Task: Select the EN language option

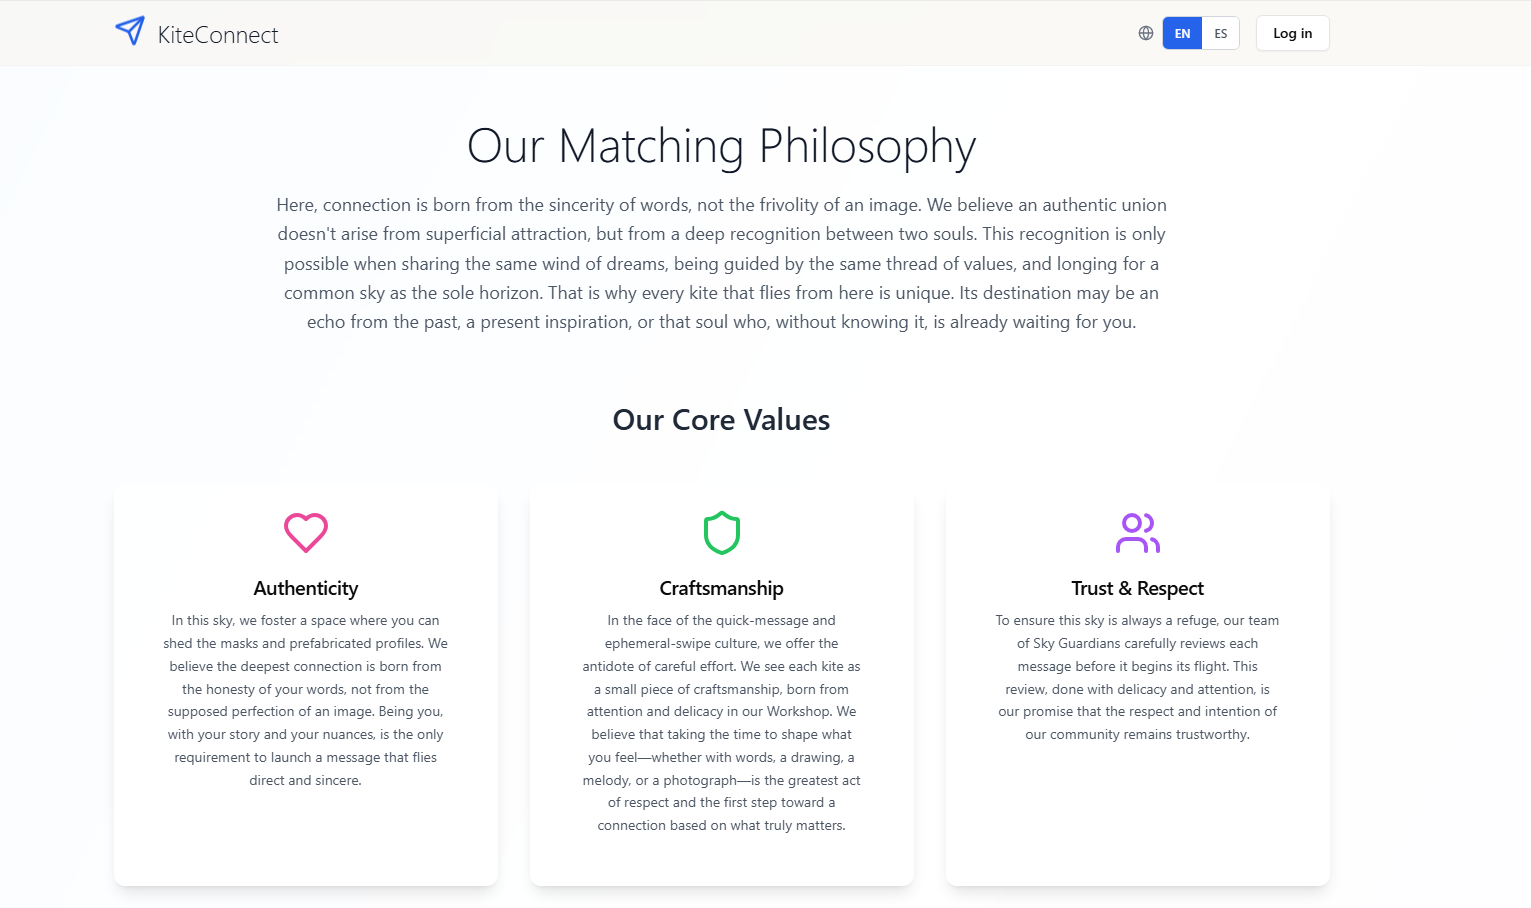Action: click(1182, 33)
